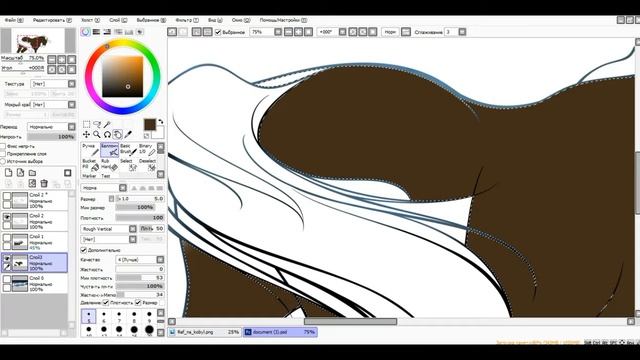Toggle visibility of layer Слой 2 *
Screen dimensions: 640x360
click(x=7, y=196)
